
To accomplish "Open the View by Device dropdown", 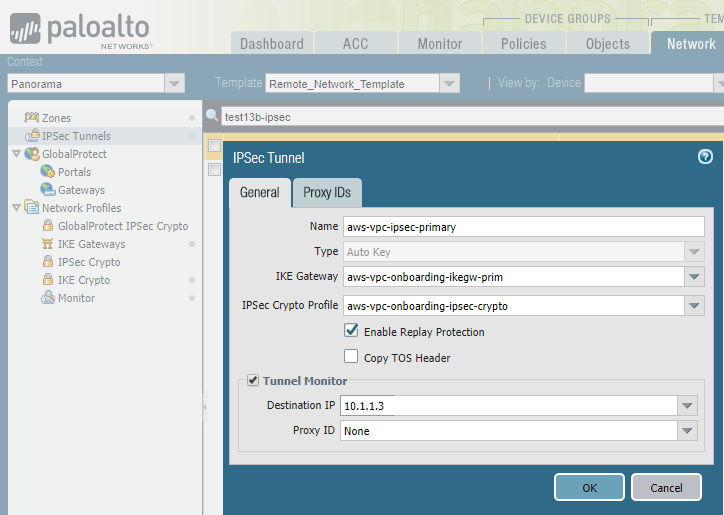I will 718,84.
